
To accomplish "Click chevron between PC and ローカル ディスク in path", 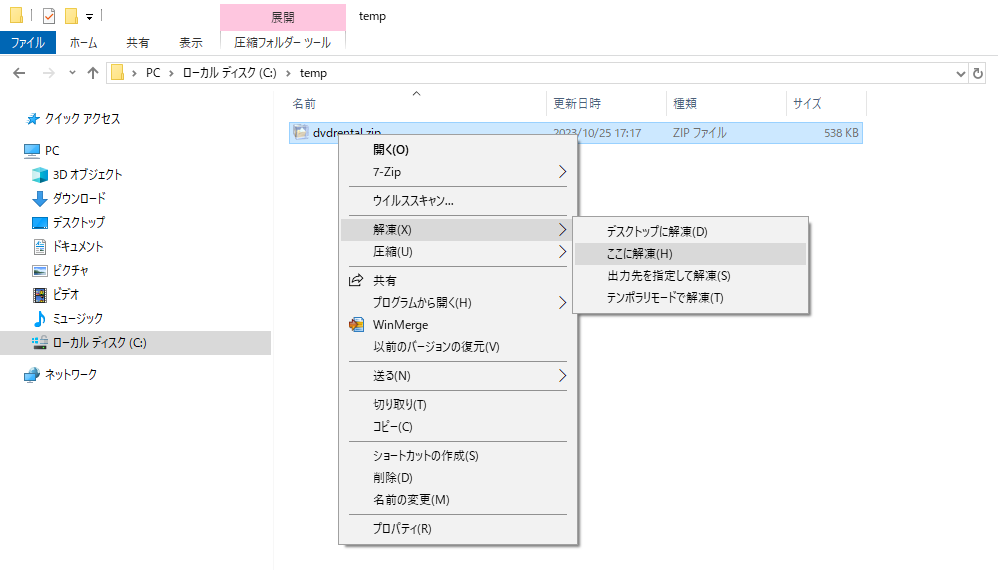I will [171, 74].
